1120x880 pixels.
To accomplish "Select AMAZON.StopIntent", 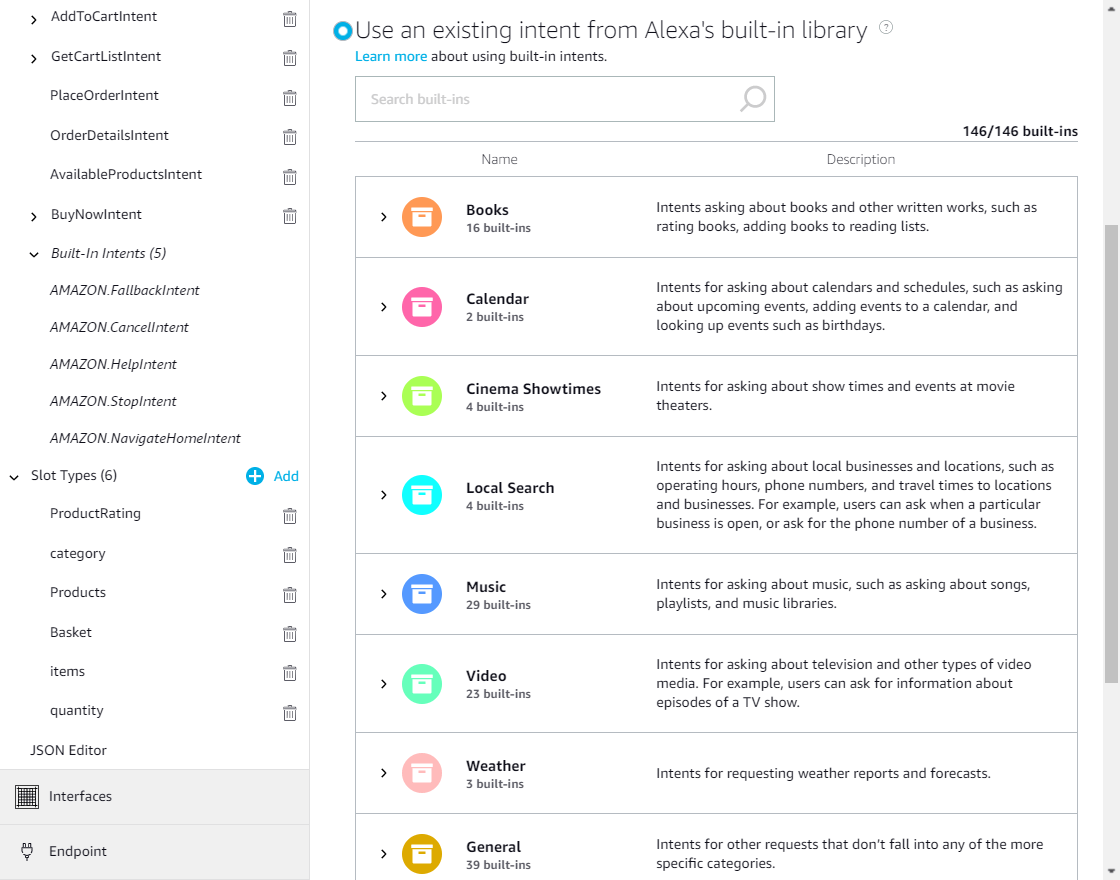I will click(x=113, y=401).
